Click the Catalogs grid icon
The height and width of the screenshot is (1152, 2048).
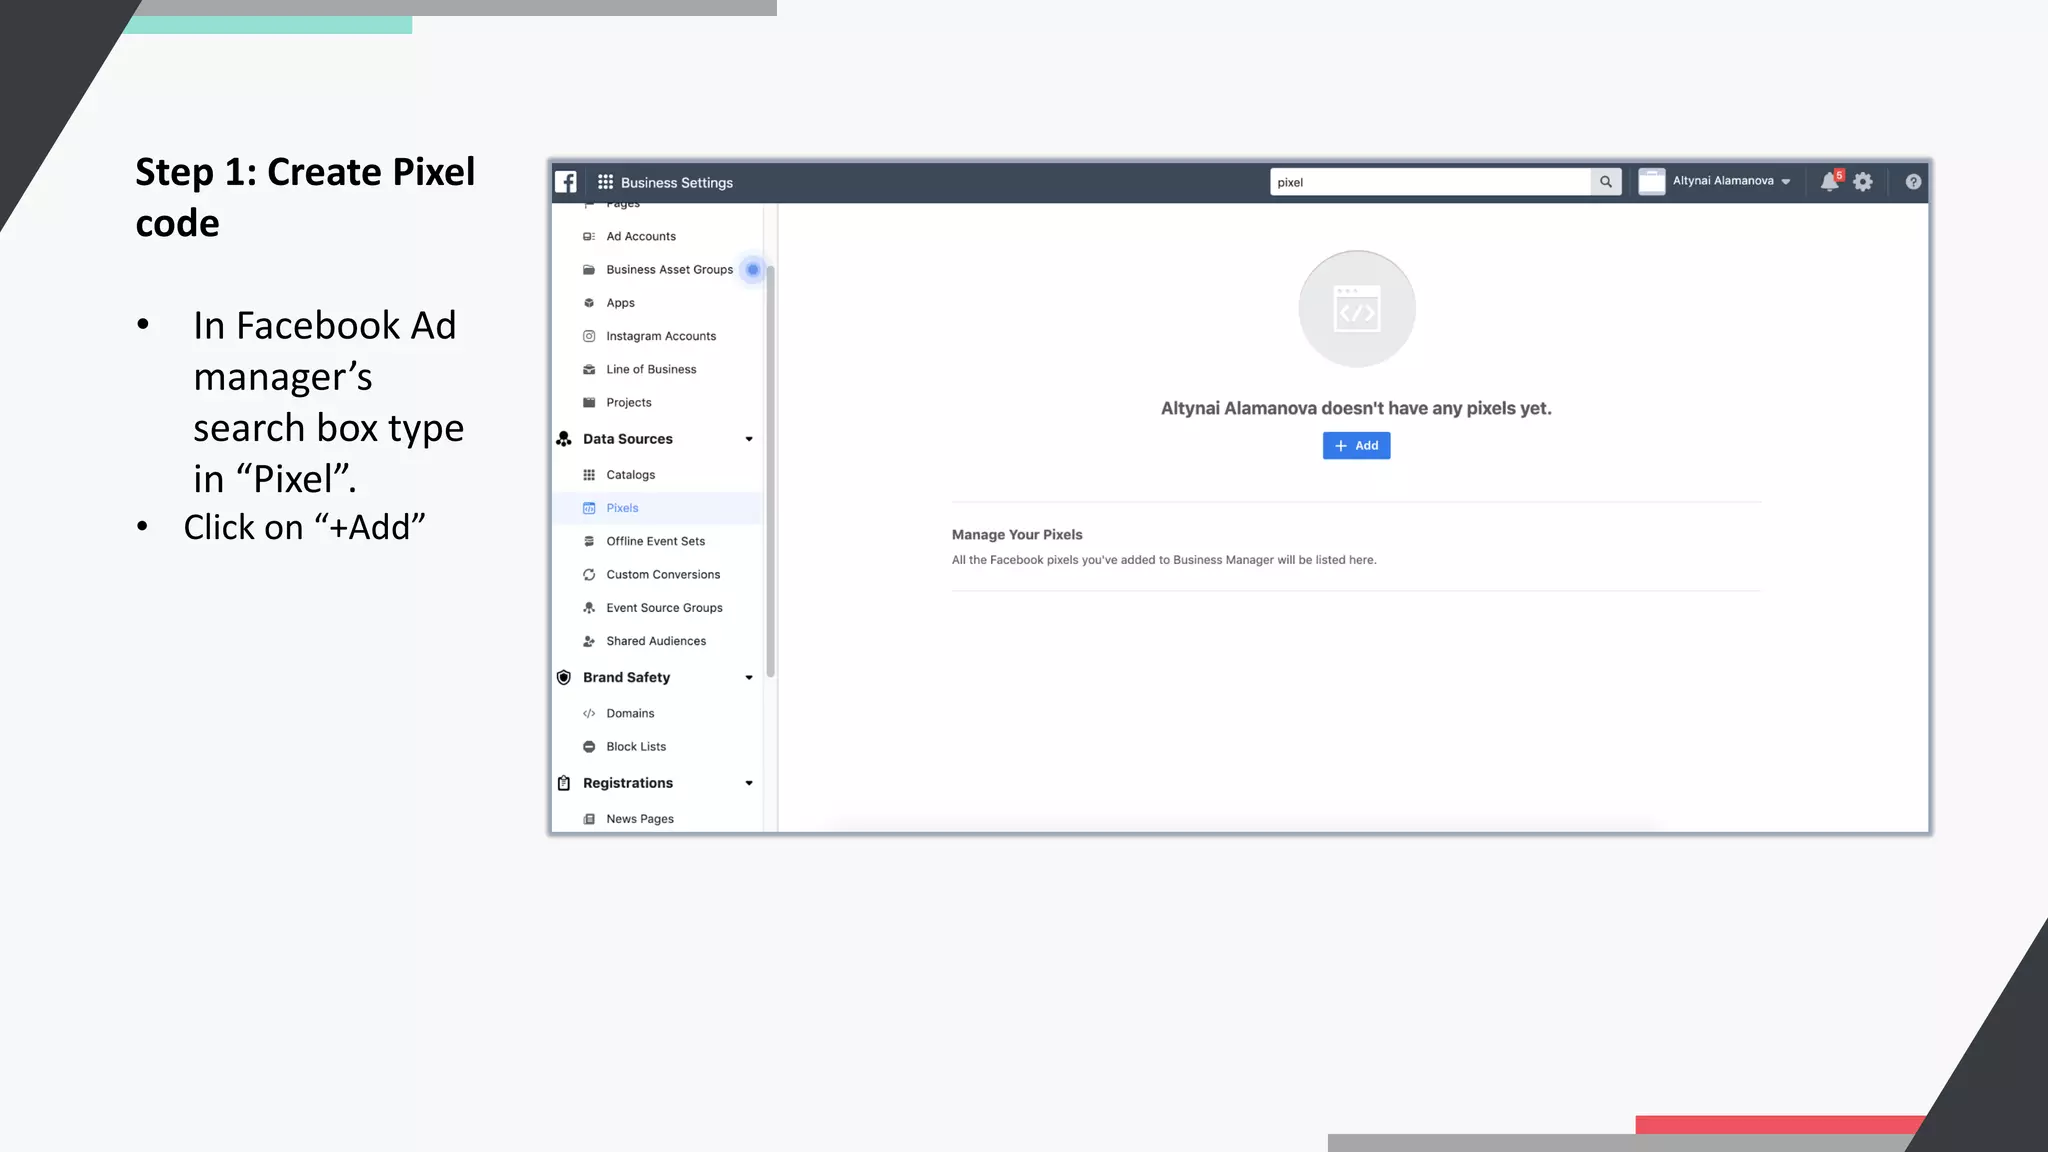click(589, 475)
